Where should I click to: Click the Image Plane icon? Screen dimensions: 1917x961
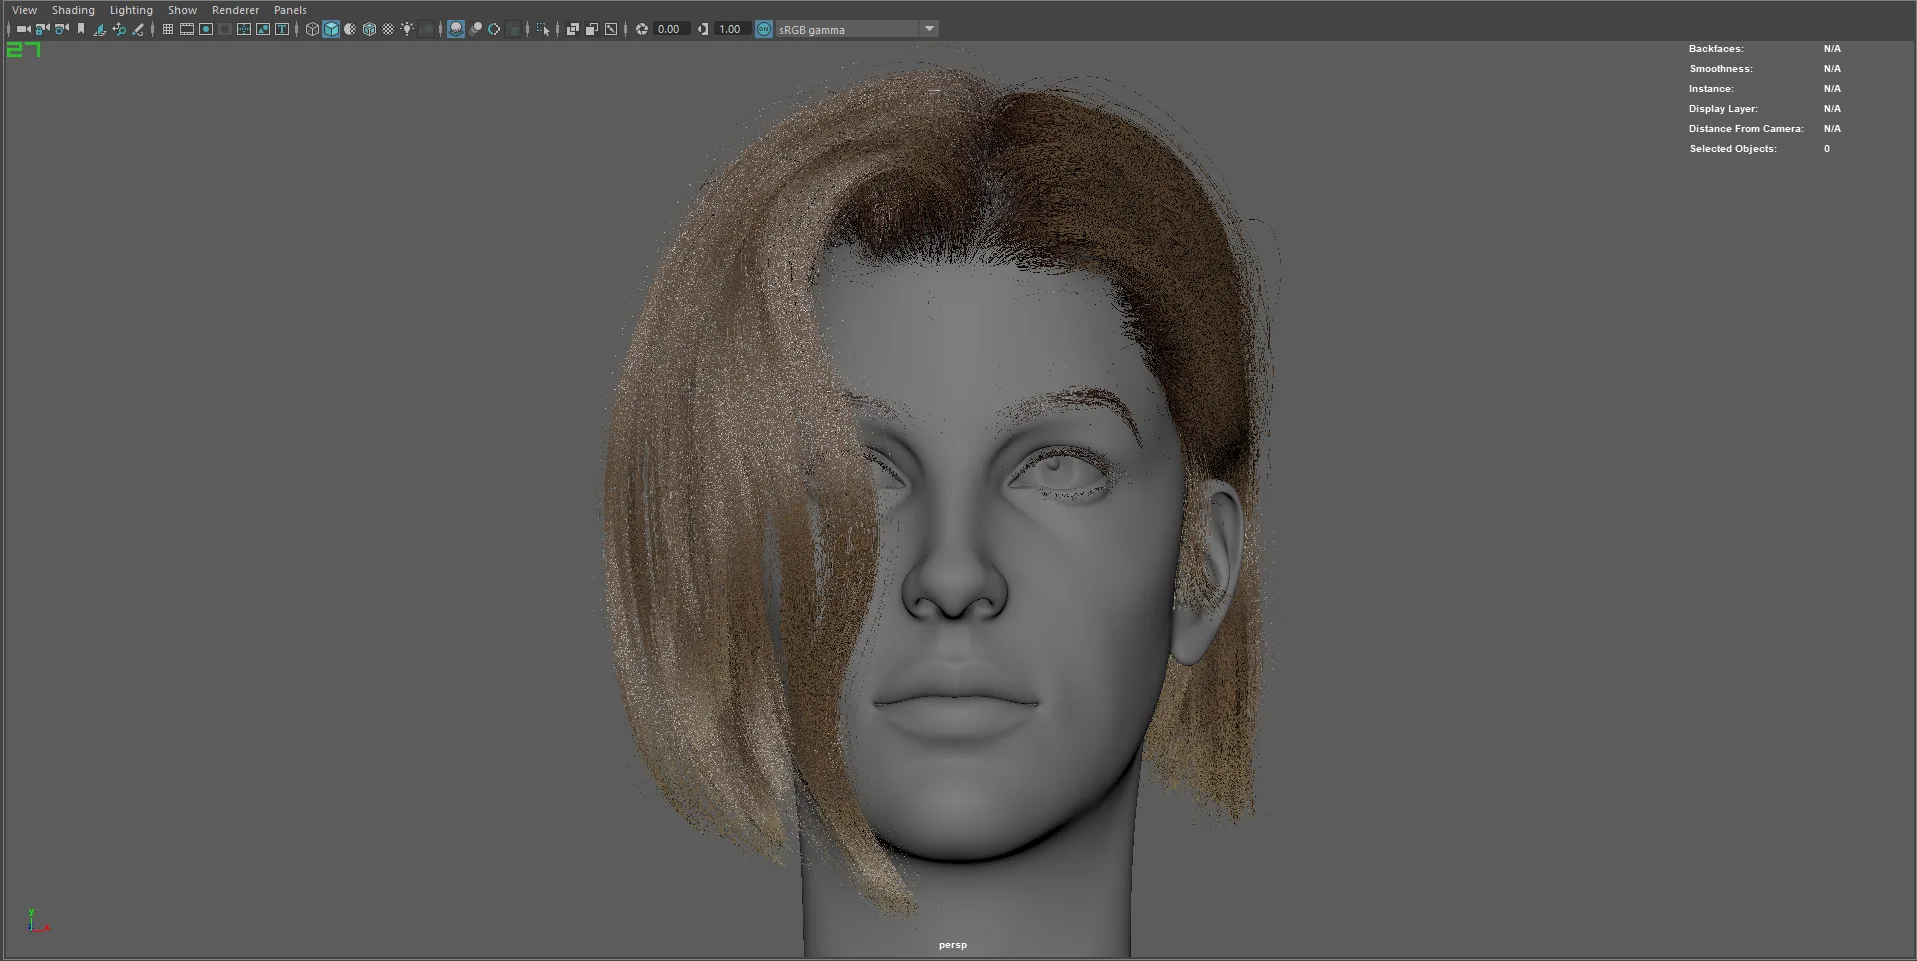(x=100, y=29)
